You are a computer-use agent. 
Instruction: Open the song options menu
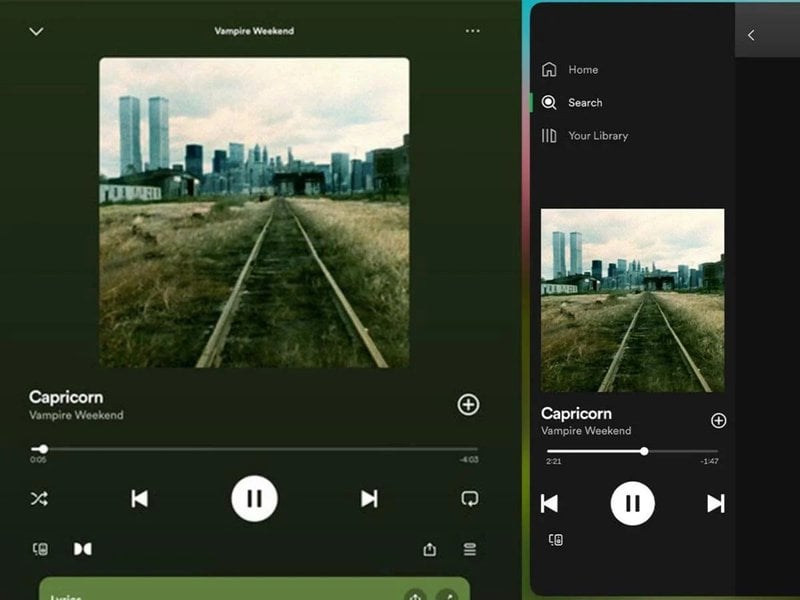pos(471,31)
